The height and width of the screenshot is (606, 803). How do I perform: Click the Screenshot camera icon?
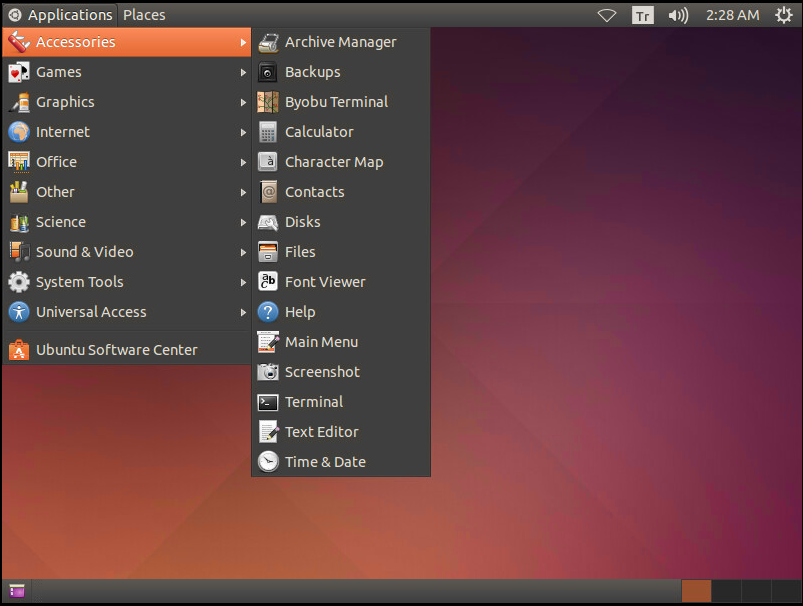pyautogui.click(x=268, y=372)
